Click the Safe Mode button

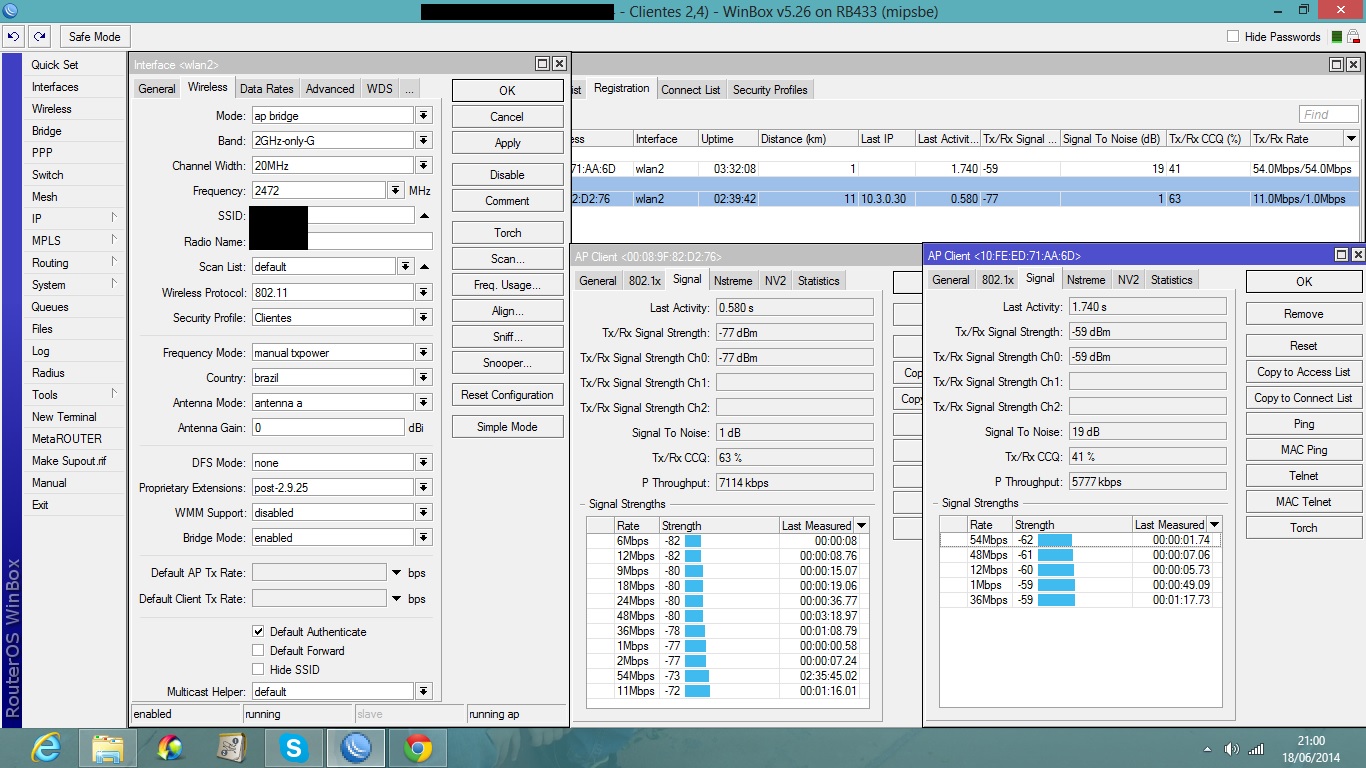pyautogui.click(x=94, y=37)
